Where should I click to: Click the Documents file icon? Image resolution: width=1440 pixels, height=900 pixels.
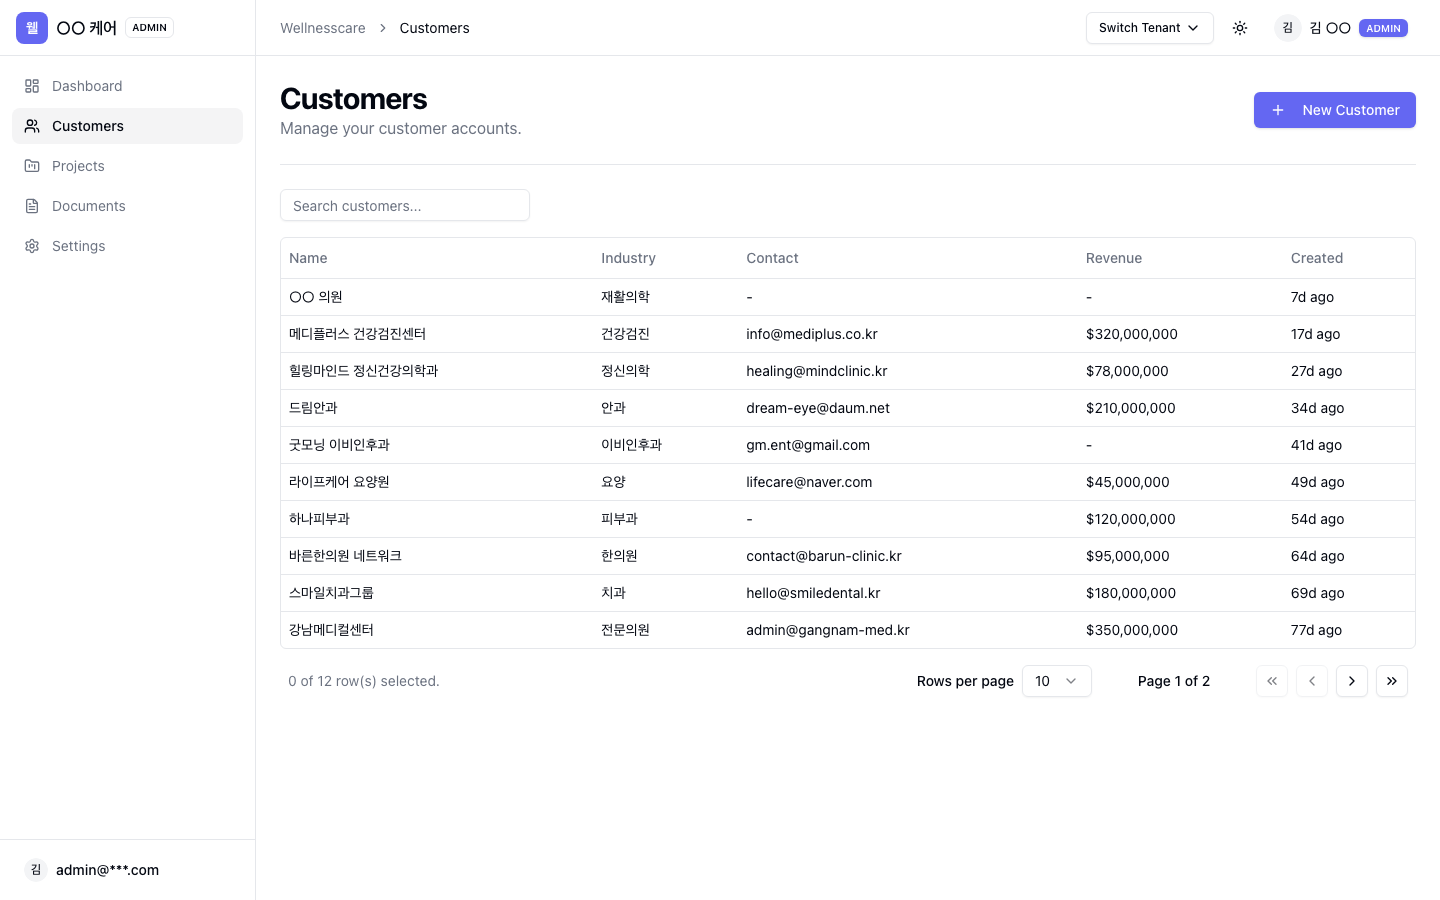[x=32, y=206]
